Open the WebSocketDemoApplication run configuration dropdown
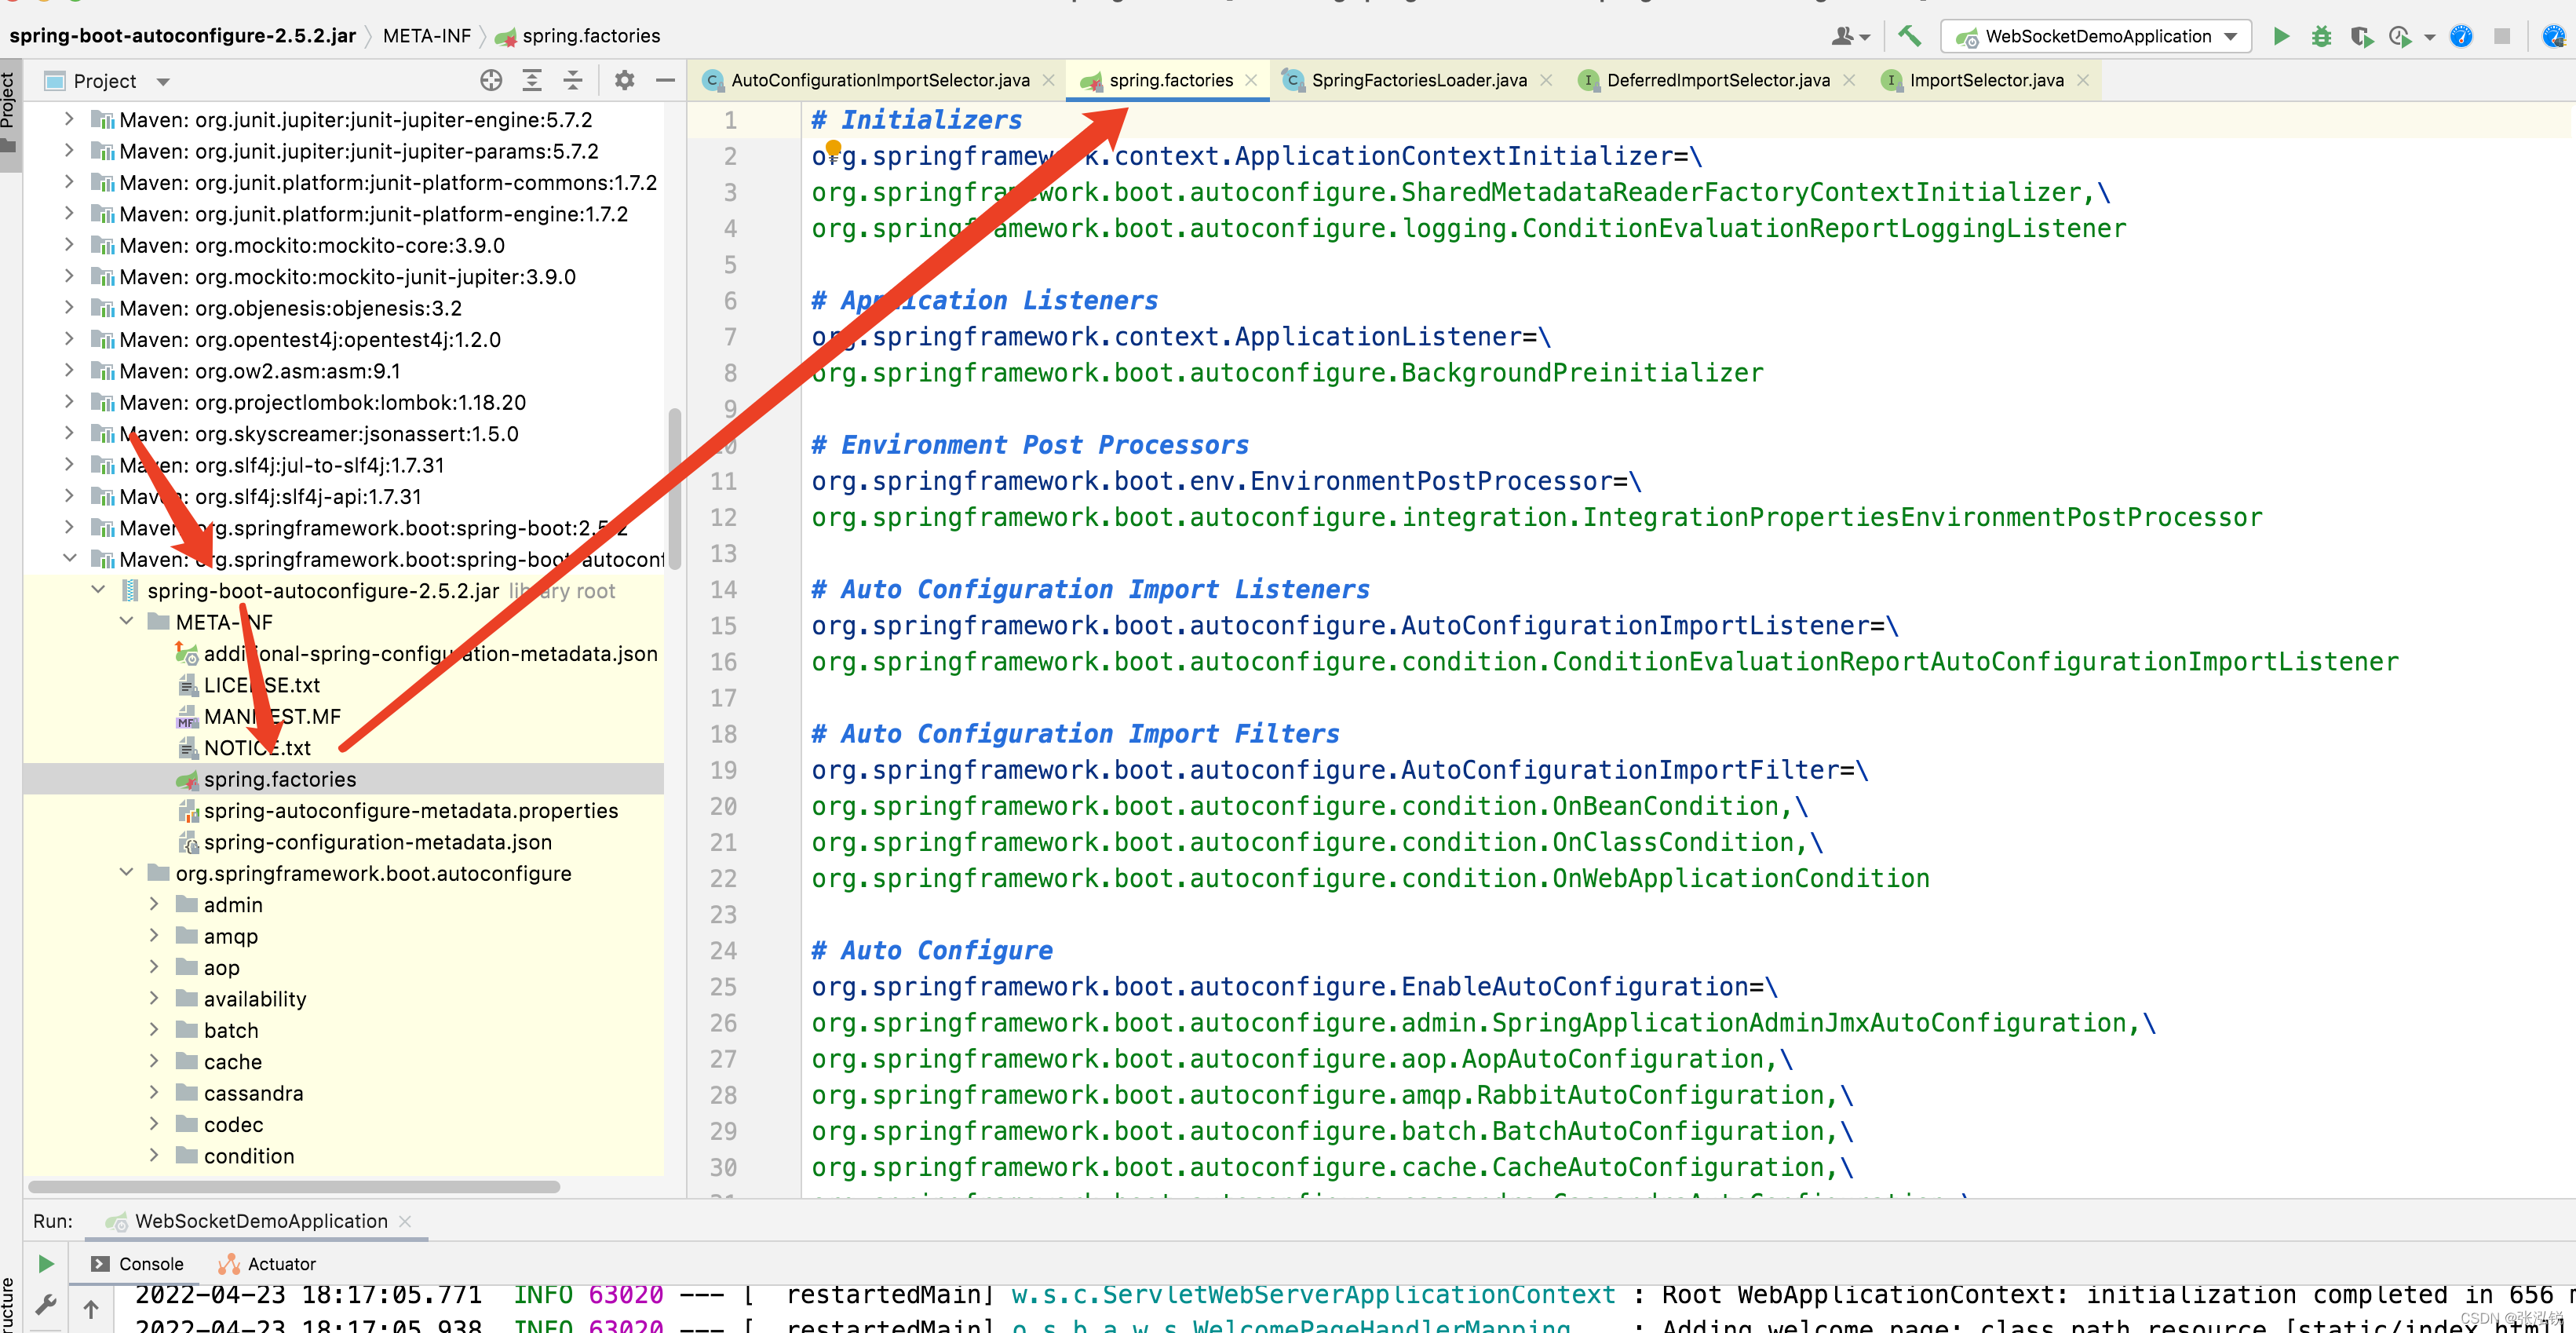This screenshot has height=1333, width=2576. pyautogui.click(x=2231, y=37)
